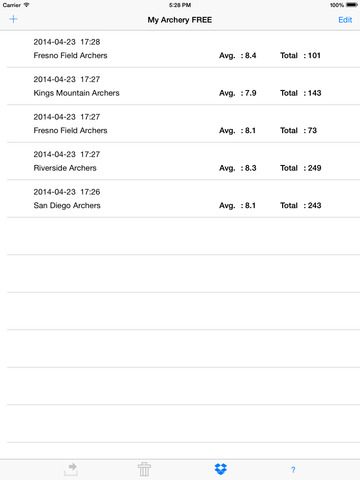The width and height of the screenshot is (360, 480).
Task: Tap the Wi-Fi icon in status bar
Action: pyautogui.click(x=26, y=5)
